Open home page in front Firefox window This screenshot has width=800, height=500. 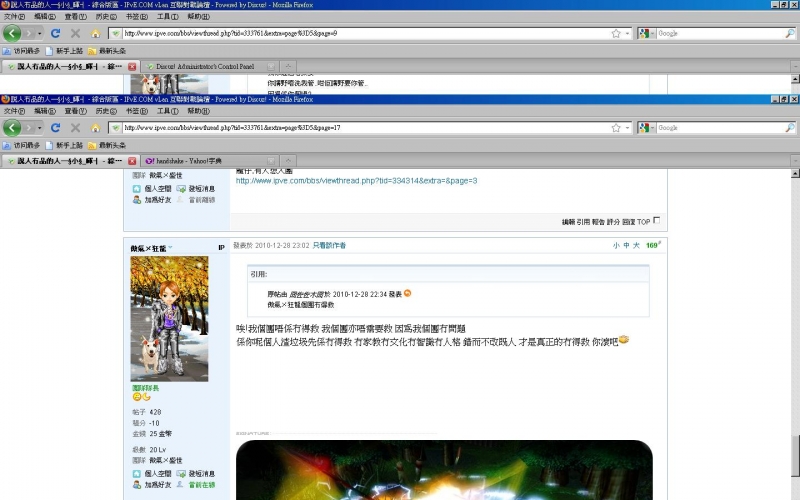click(95, 128)
